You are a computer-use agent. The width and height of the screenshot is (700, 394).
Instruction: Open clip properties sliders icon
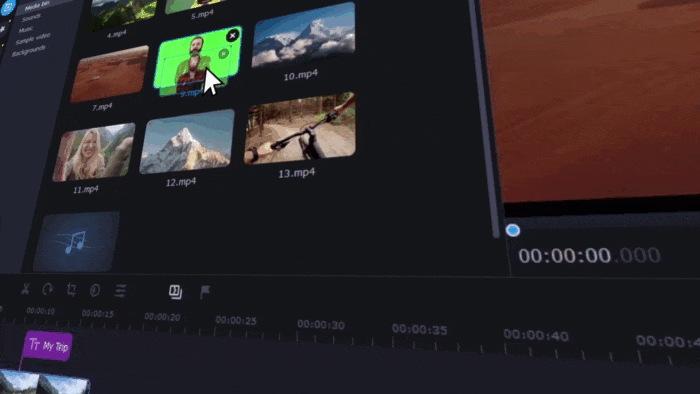click(120, 291)
